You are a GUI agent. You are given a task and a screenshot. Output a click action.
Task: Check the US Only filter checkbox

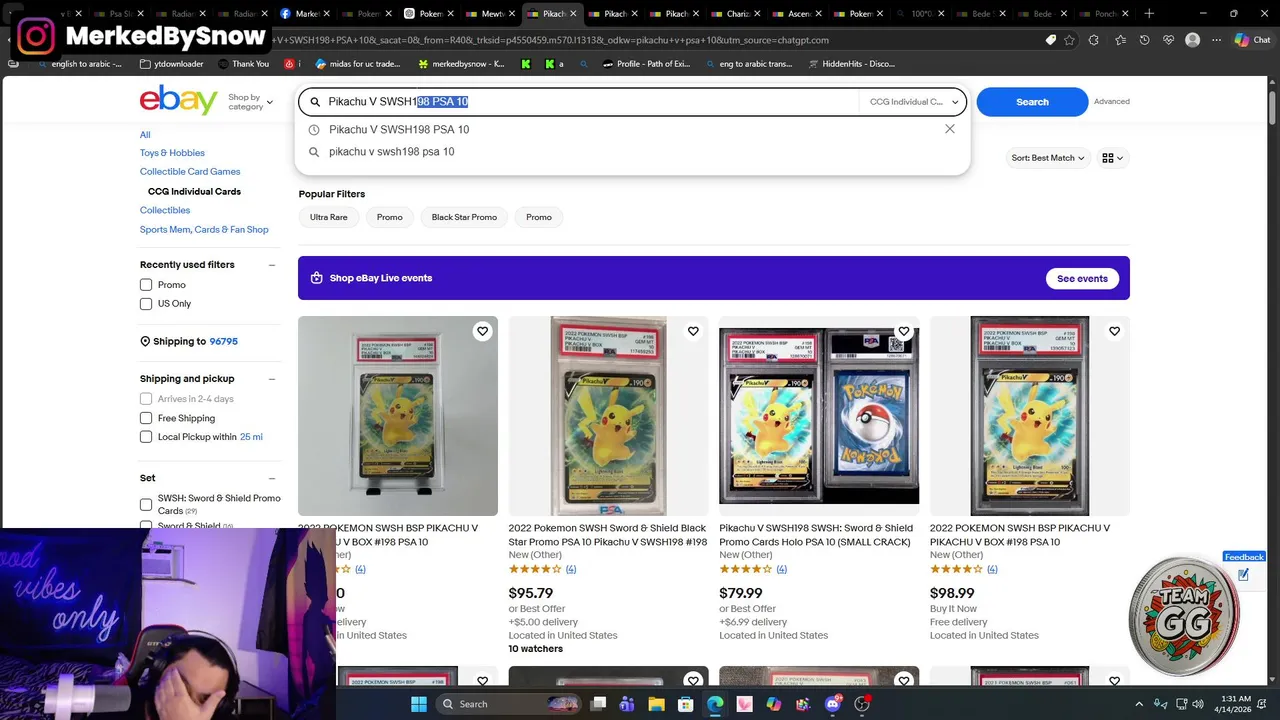(146, 304)
